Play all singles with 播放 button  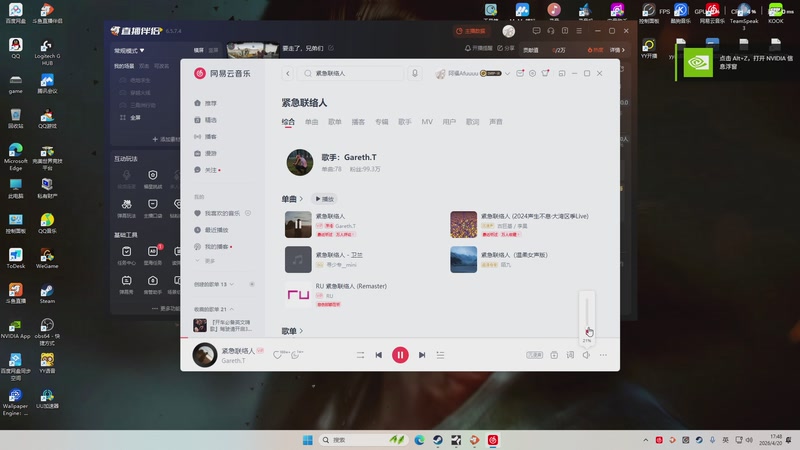pos(324,199)
